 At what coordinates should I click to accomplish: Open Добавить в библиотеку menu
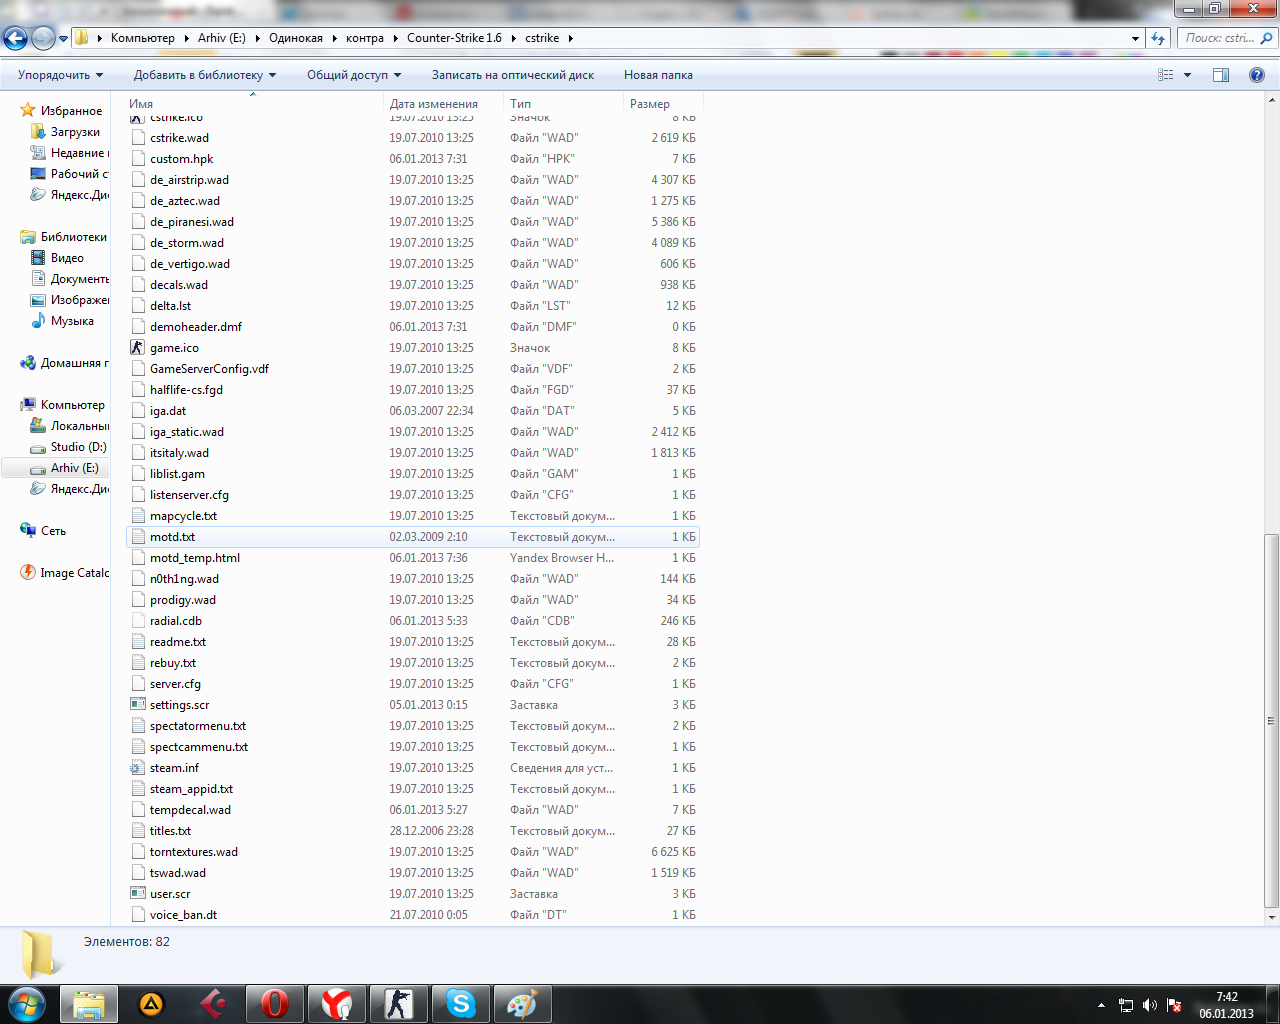click(205, 75)
